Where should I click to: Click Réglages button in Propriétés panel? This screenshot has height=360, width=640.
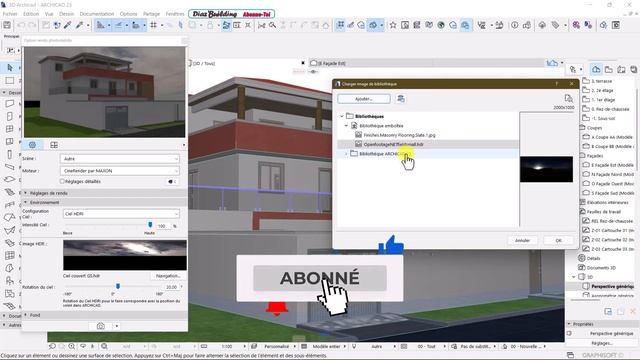[602, 343]
